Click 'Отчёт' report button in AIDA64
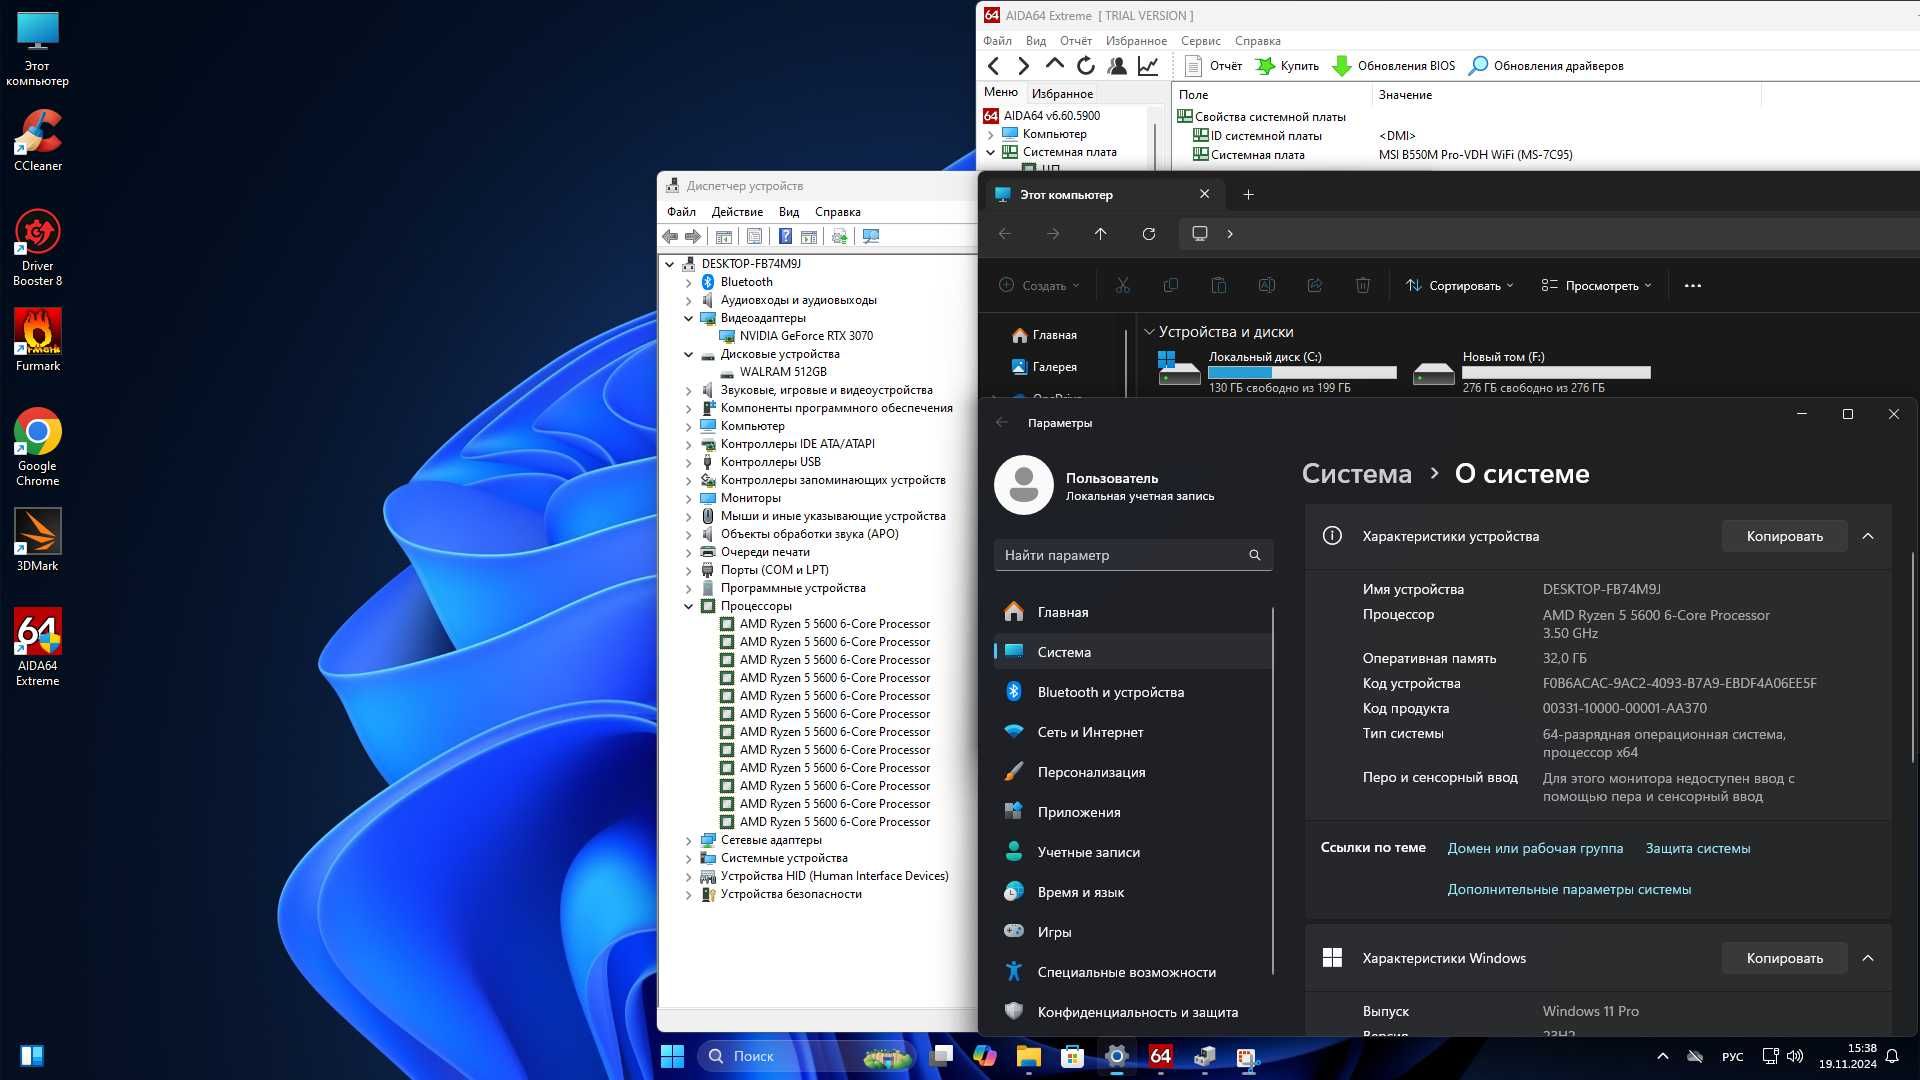This screenshot has width=1920, height=1080. pyautogui.click(x=1213, y=66)
